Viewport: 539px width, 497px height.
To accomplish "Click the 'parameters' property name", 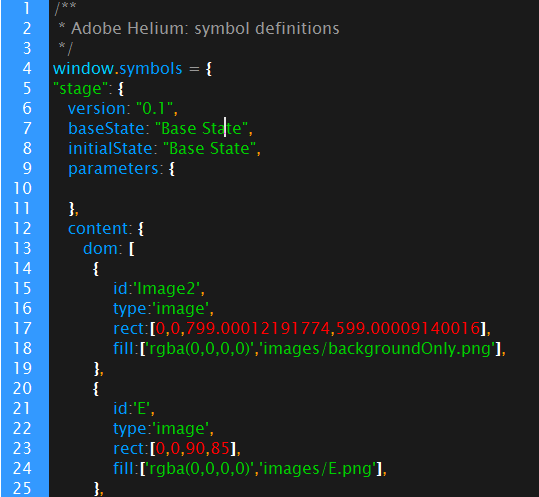I will click(113, 169).
